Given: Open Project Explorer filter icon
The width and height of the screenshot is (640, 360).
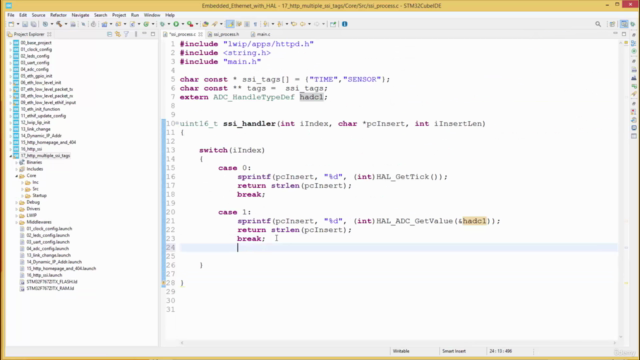Looking at the screenshot, I should point(127,34).
